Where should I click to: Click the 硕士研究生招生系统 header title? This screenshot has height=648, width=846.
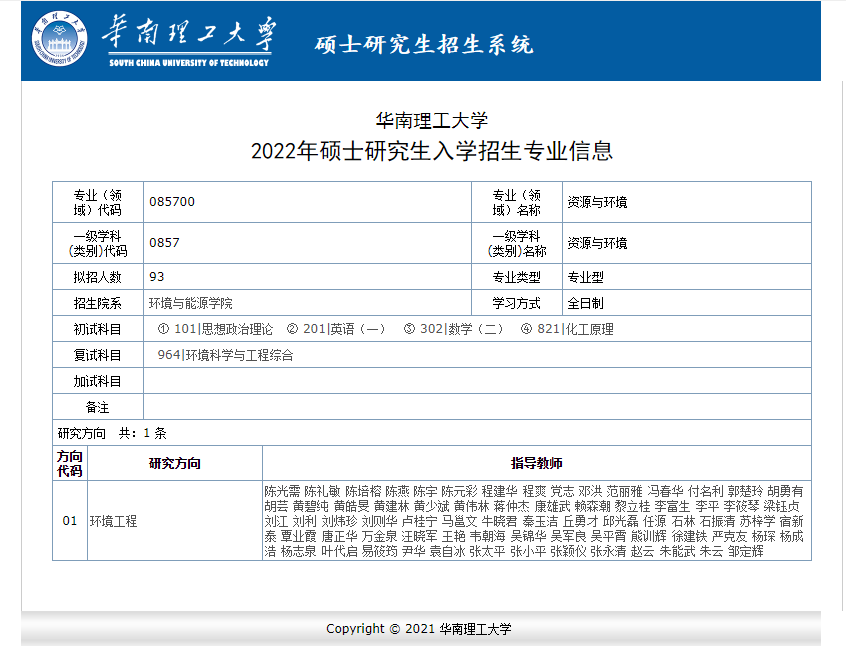(424, 45)
